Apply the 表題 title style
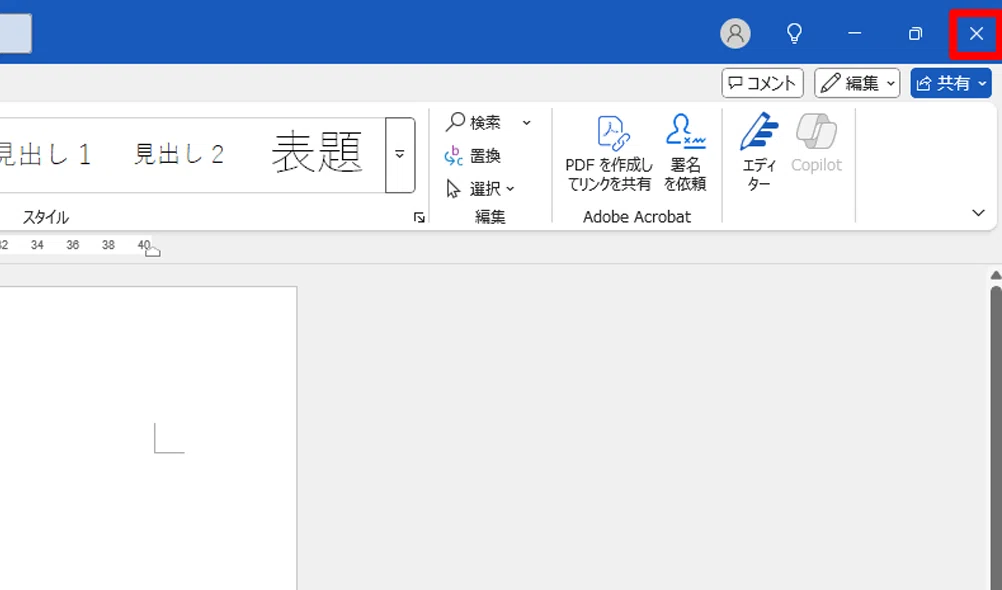This screenshot has height=590, width=1002. (x=317, y=153)
